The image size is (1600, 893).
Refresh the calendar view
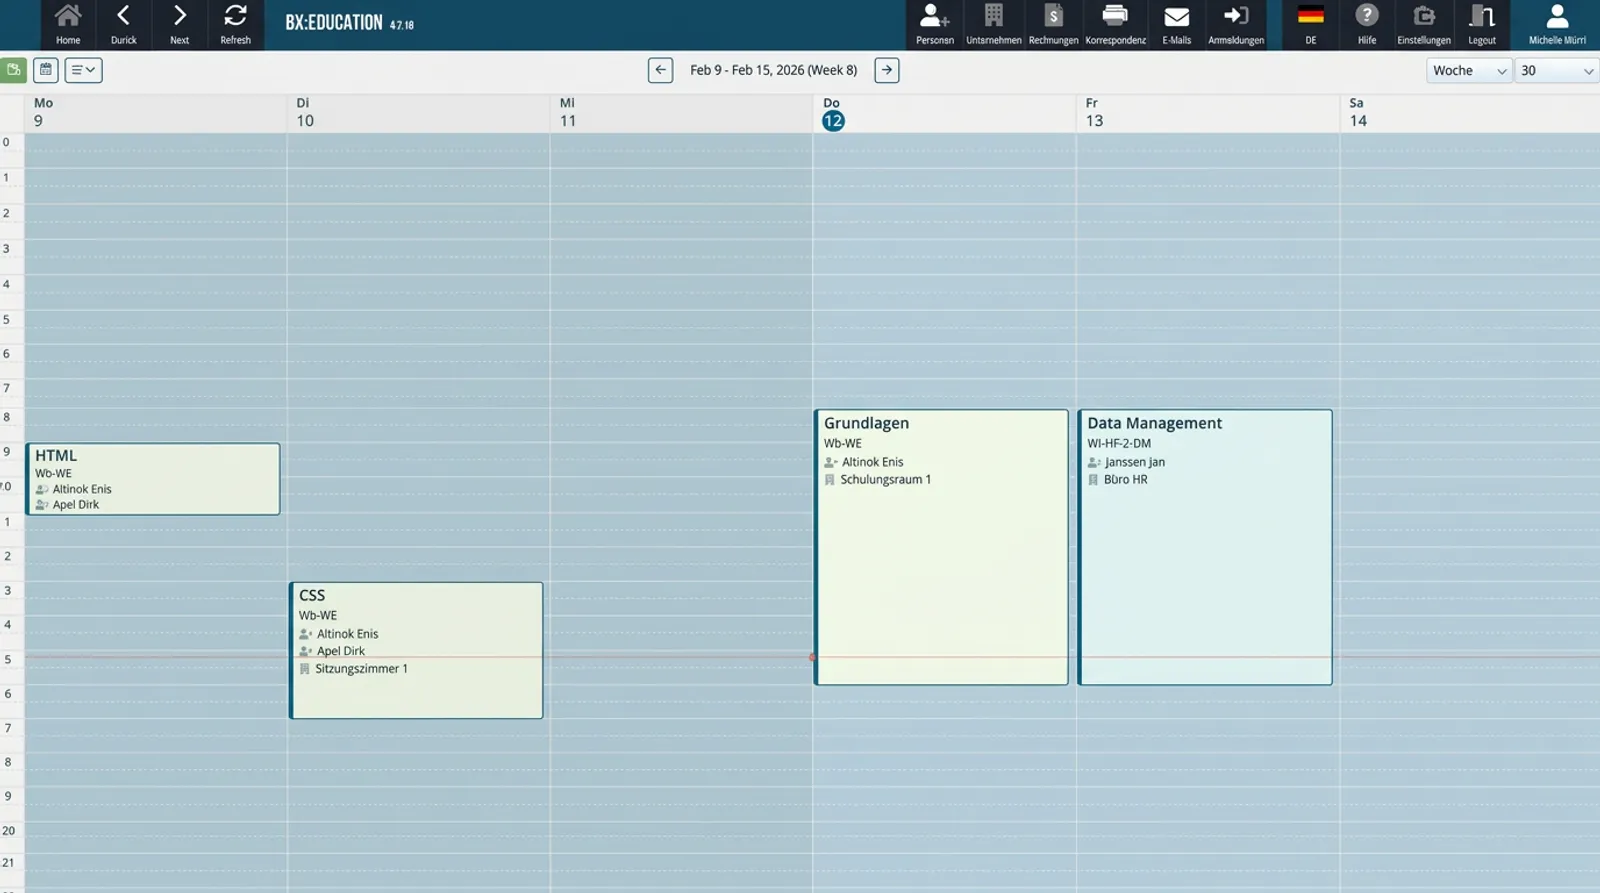tap(236, 24)
